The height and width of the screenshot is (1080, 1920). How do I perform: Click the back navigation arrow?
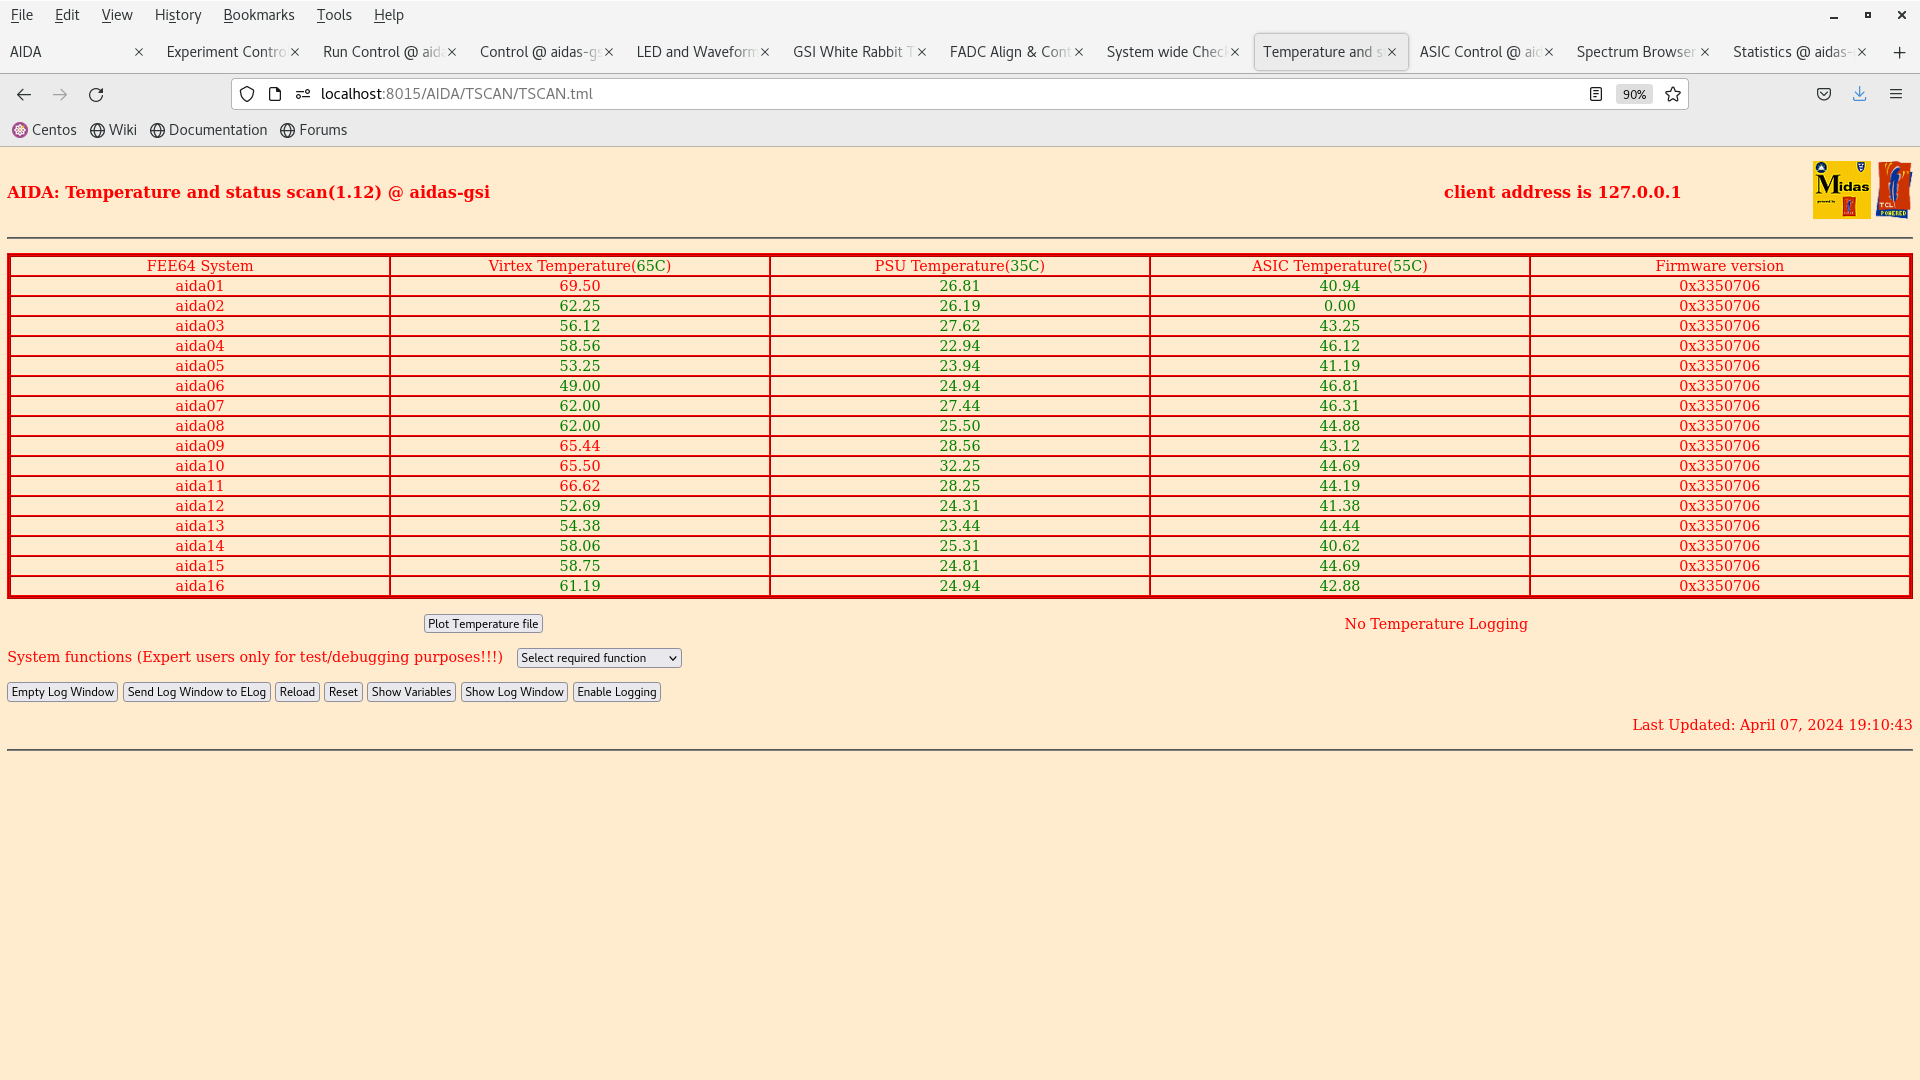tap(24, 94)
